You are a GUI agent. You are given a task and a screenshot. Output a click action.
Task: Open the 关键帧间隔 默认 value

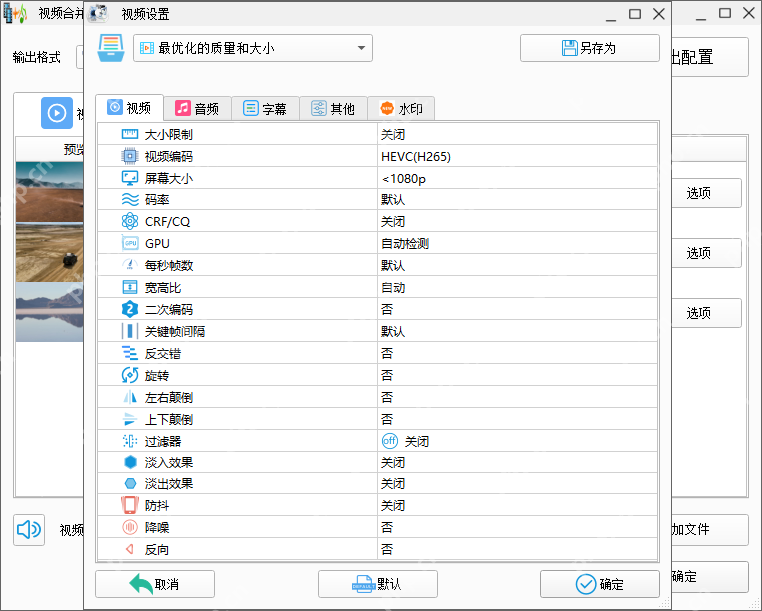coord(518,331)
